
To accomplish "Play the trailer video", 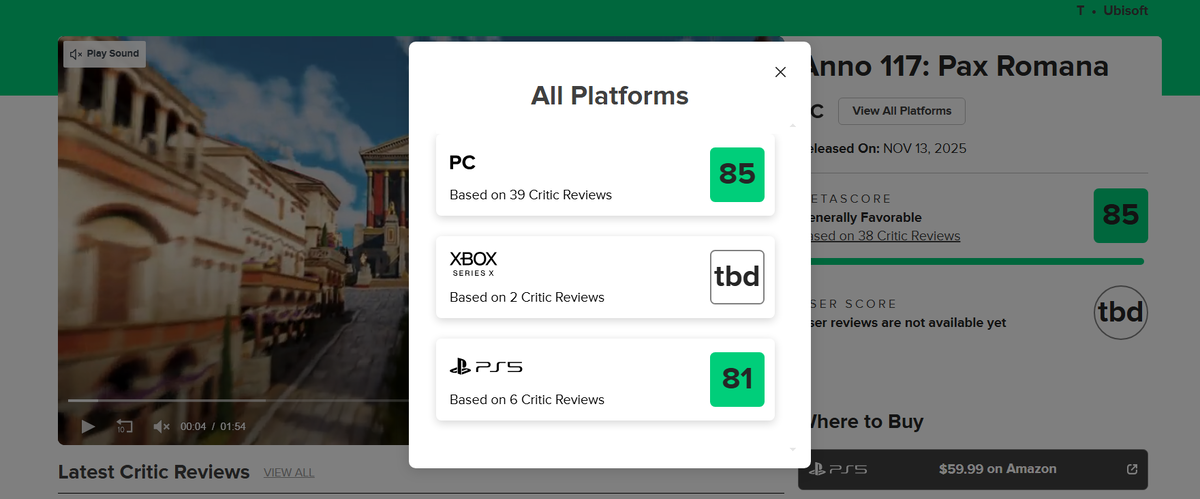I will click(x=88, y=427).
